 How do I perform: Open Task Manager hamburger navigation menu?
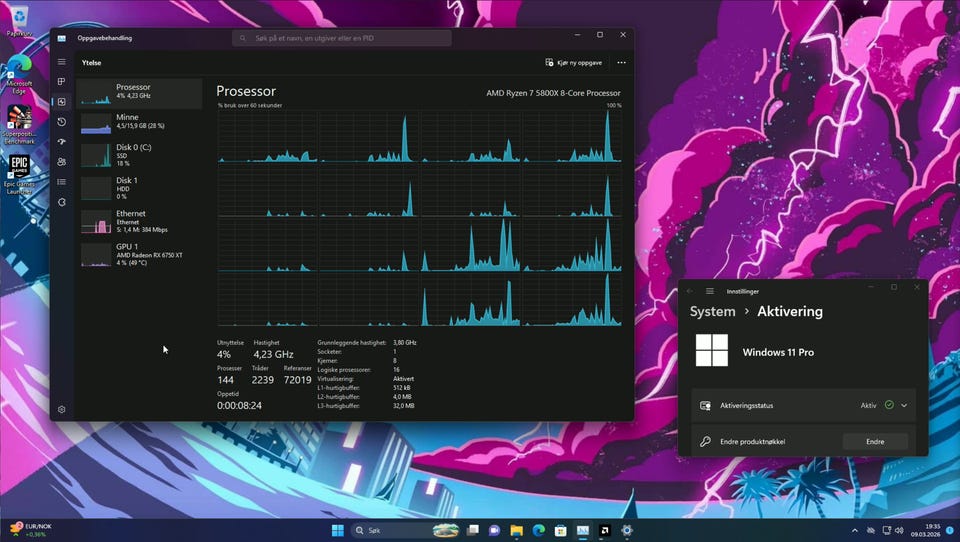tap(61, 62)
